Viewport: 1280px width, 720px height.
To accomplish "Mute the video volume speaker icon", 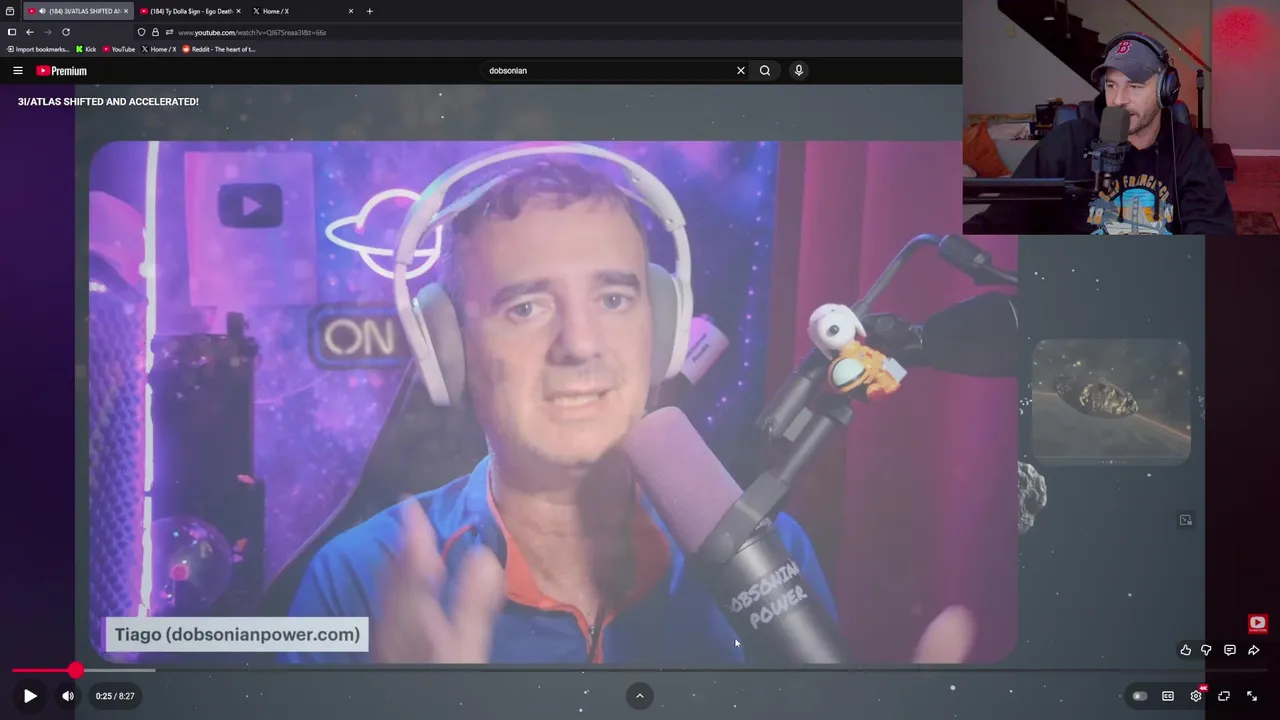I will click(68, 696).
